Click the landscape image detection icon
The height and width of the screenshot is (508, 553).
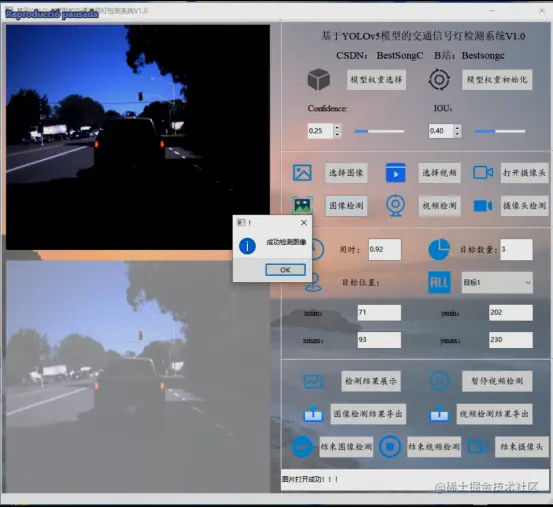[x=302, y=205]
